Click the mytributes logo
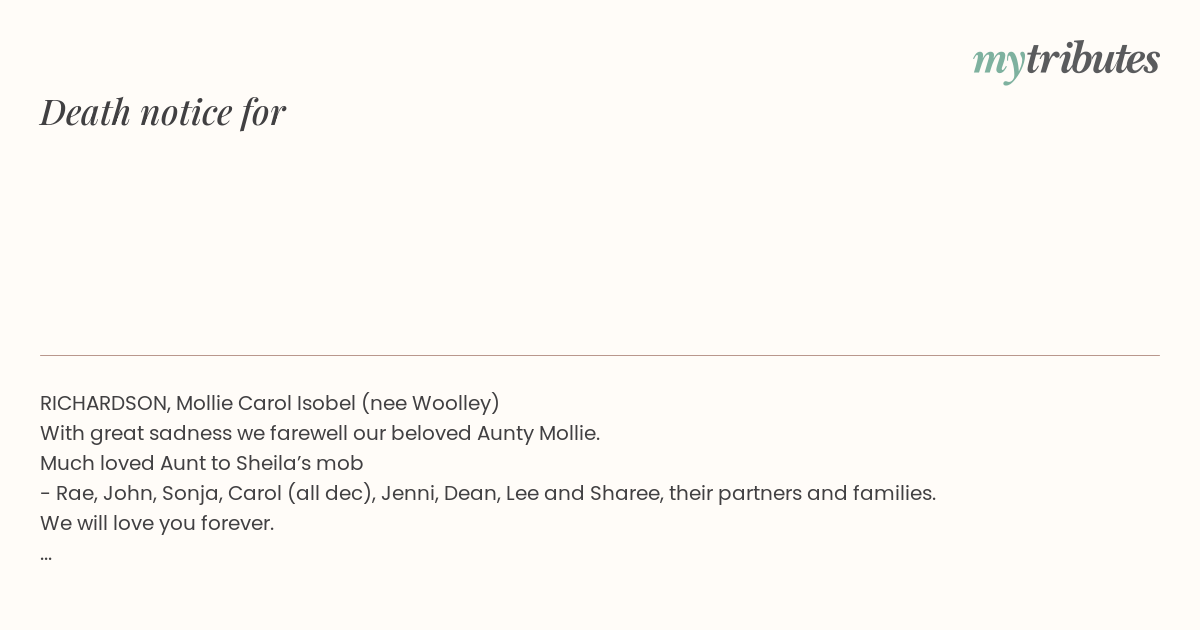 click(1066, 60)
